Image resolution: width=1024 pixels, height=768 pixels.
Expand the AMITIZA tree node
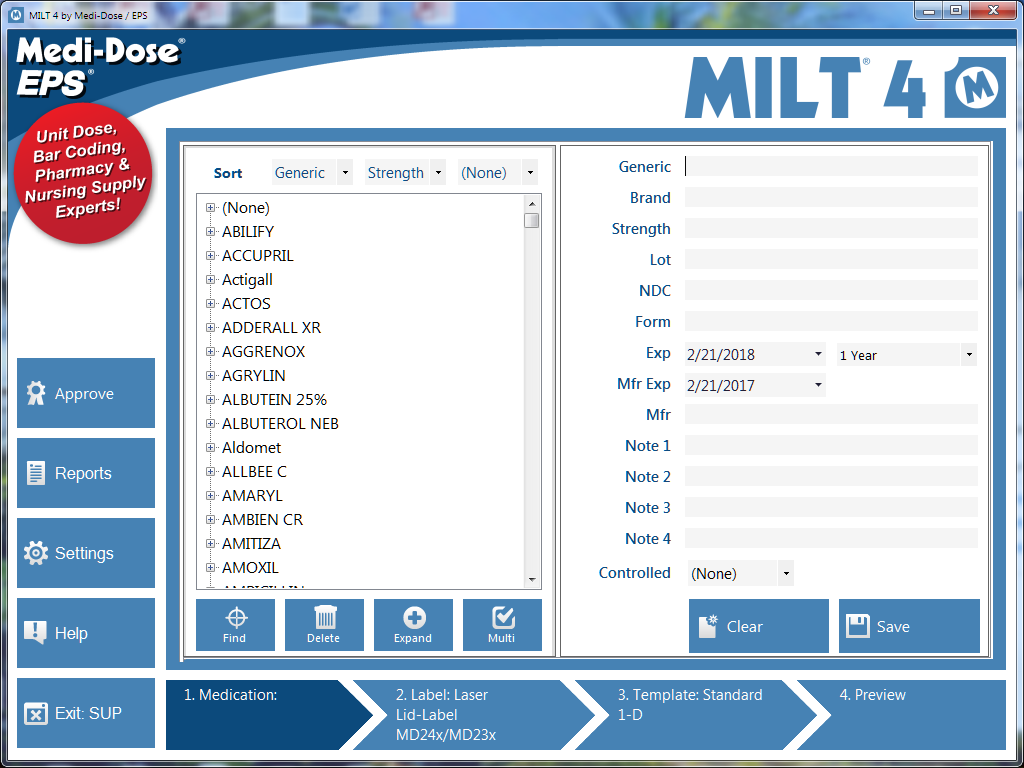[x=210, y=543]
